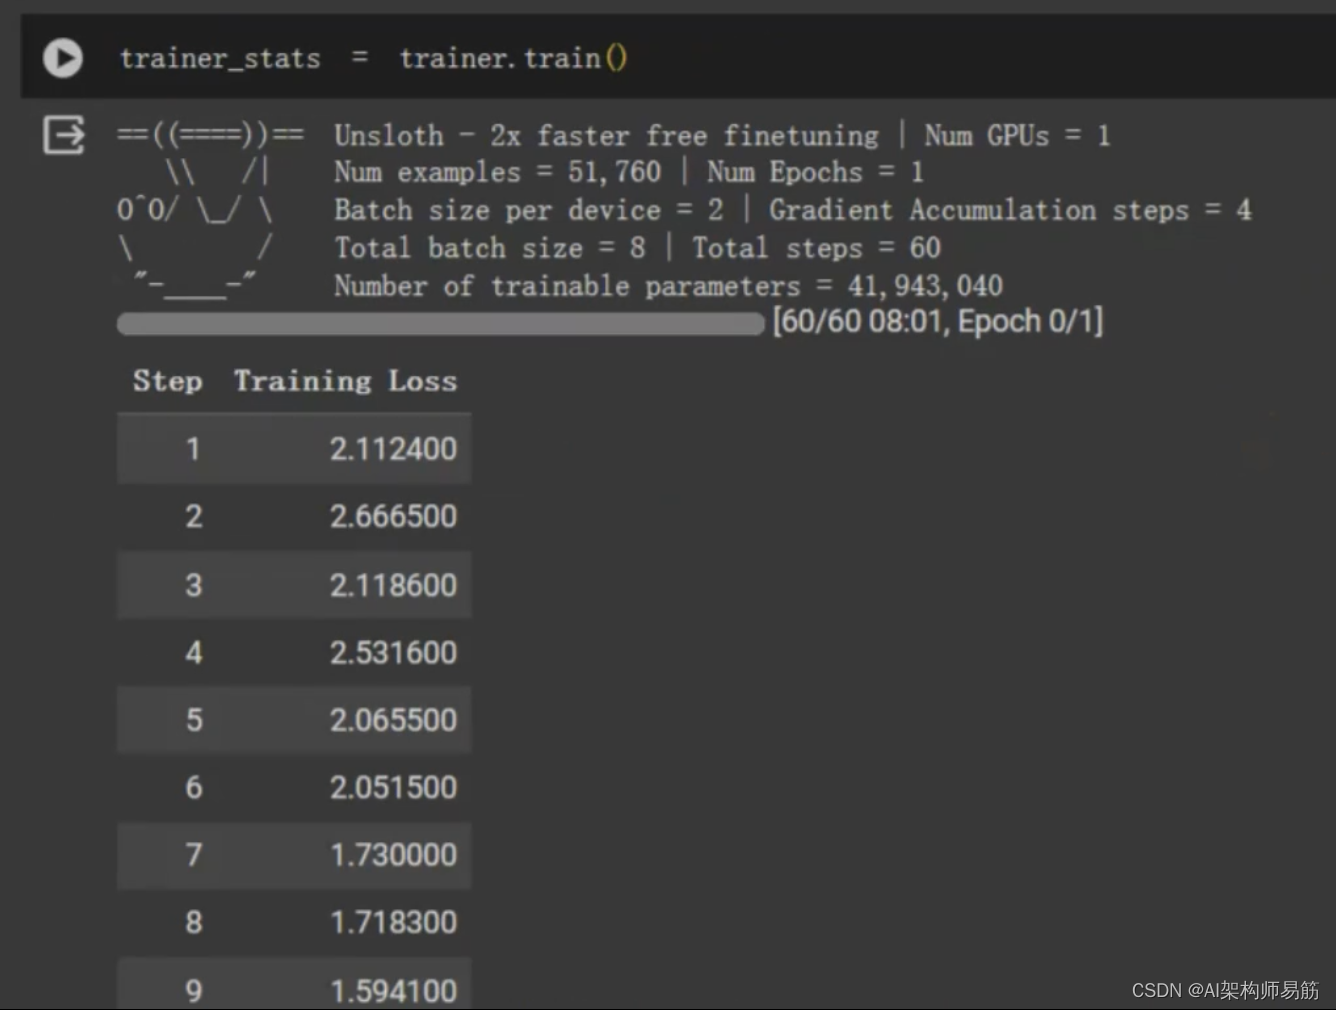The image size is (1336, 1010).
Task: Click step number 2 cell
Action: click(193, 516)
